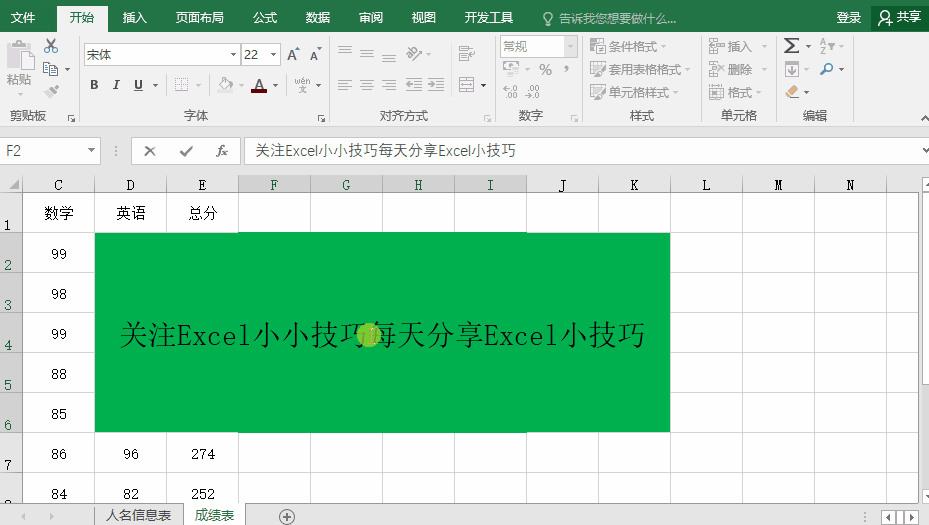Open font color dropdown arrow
This screenshot has width=929, height=525.
276,85
